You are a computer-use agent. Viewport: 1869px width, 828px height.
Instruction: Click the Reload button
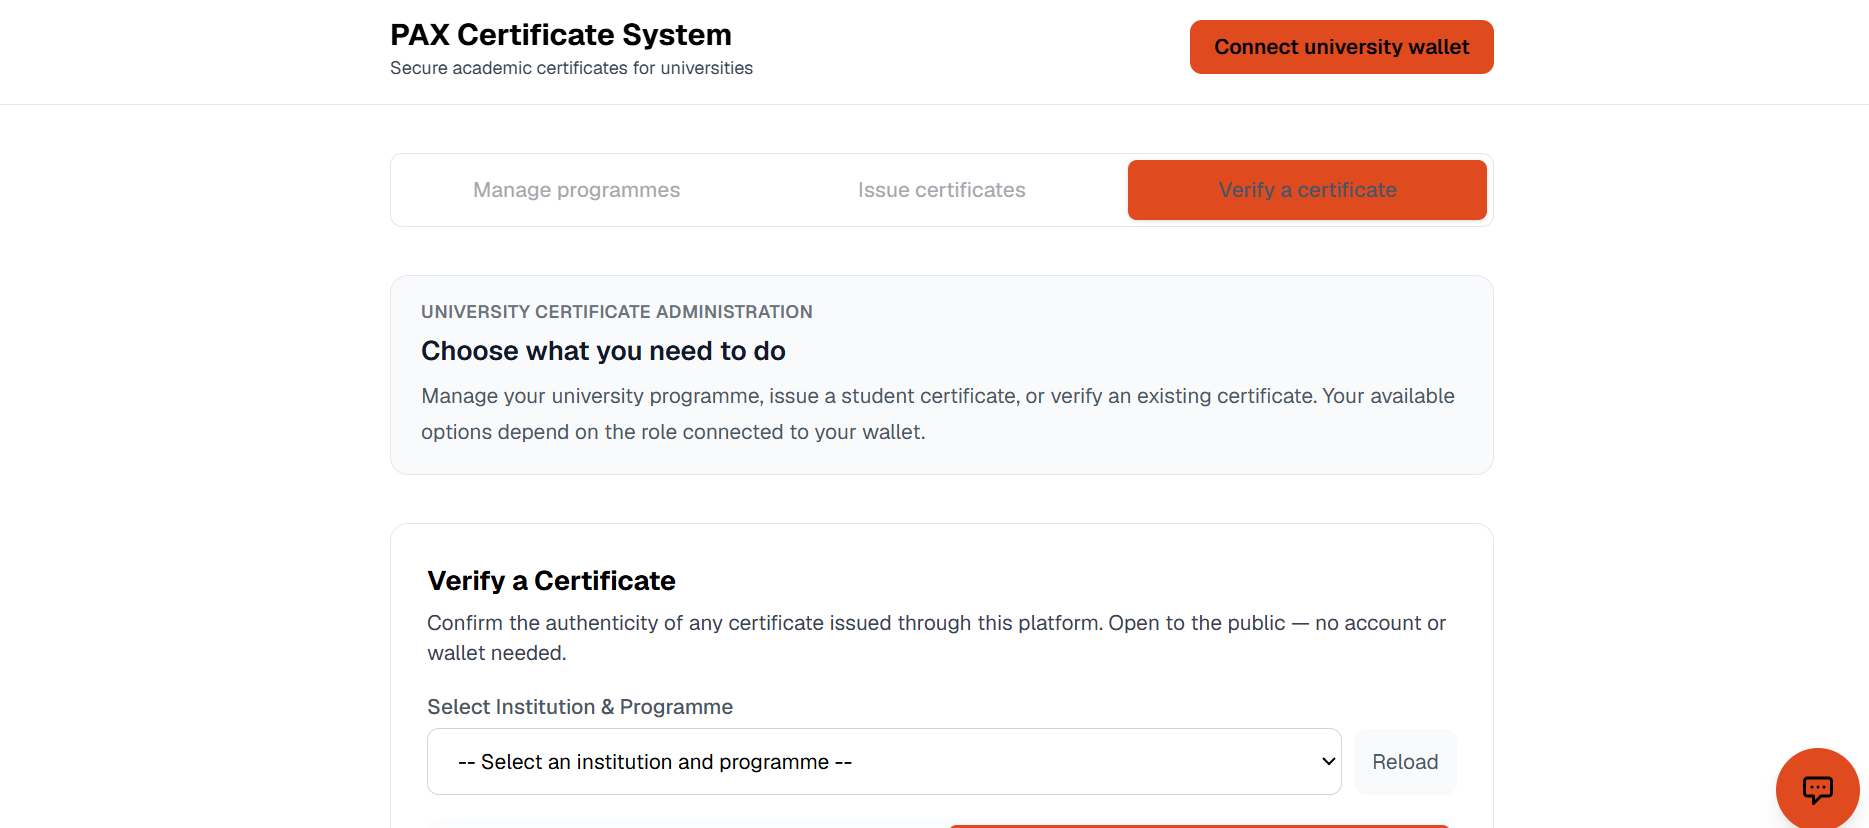pyautogui.click(x=1405, y=762)
